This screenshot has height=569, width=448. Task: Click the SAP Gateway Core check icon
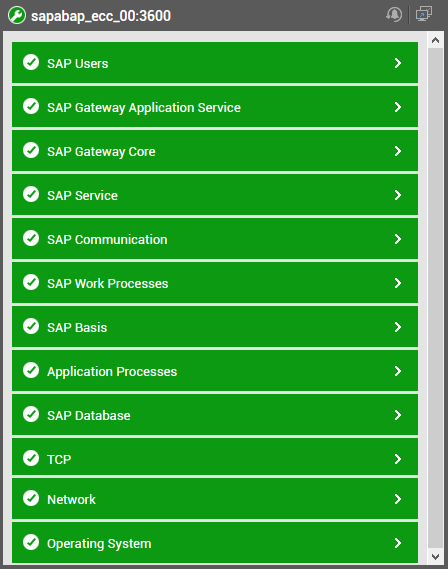[31, 150]
